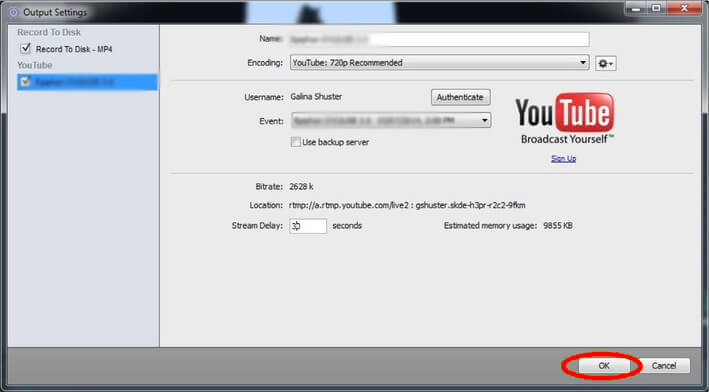The width and height of the screenshot is (709, 392).
Task: Click the YouTube Broadcast Yourself logo
Action: 564,118
